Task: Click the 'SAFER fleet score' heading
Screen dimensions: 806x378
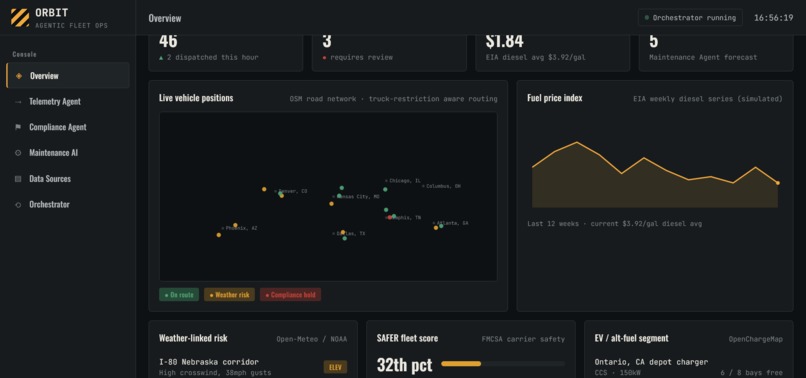Action: pyautogui.click(x=408, y=338)
